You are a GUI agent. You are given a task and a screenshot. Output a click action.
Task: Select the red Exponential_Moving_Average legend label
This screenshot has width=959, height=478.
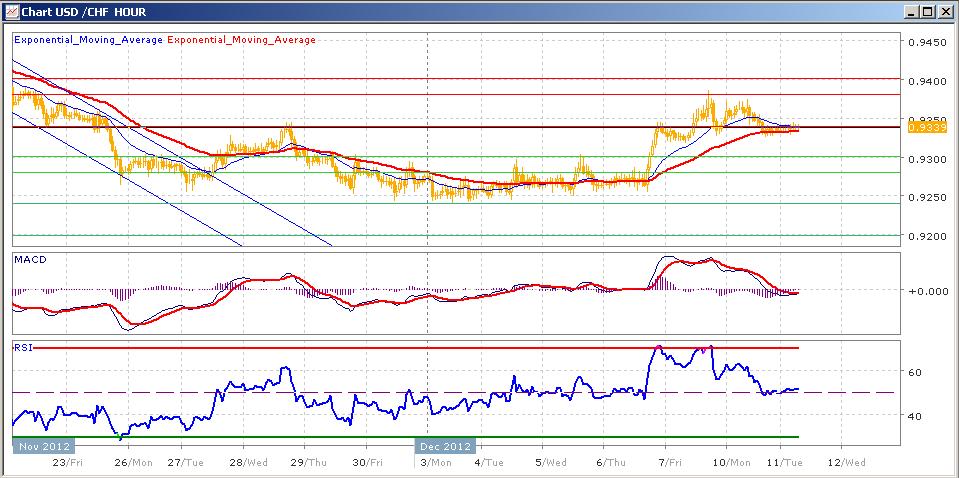click(240, 40)
